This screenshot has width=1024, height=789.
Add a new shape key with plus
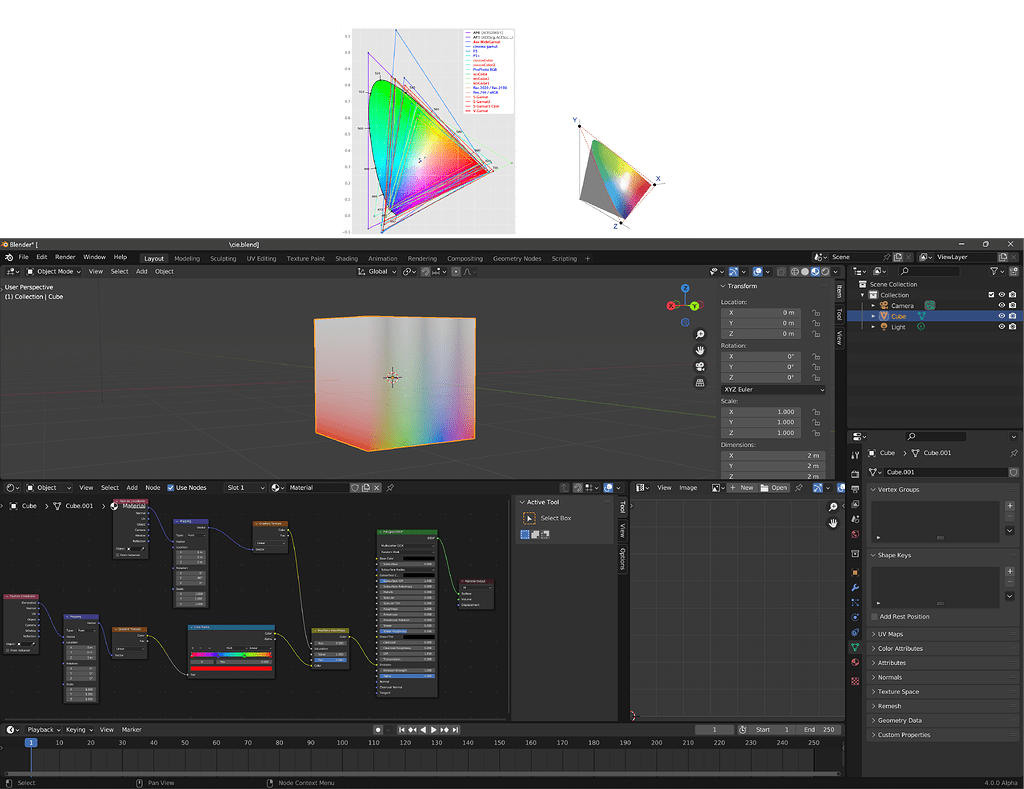coord(1010,572)
